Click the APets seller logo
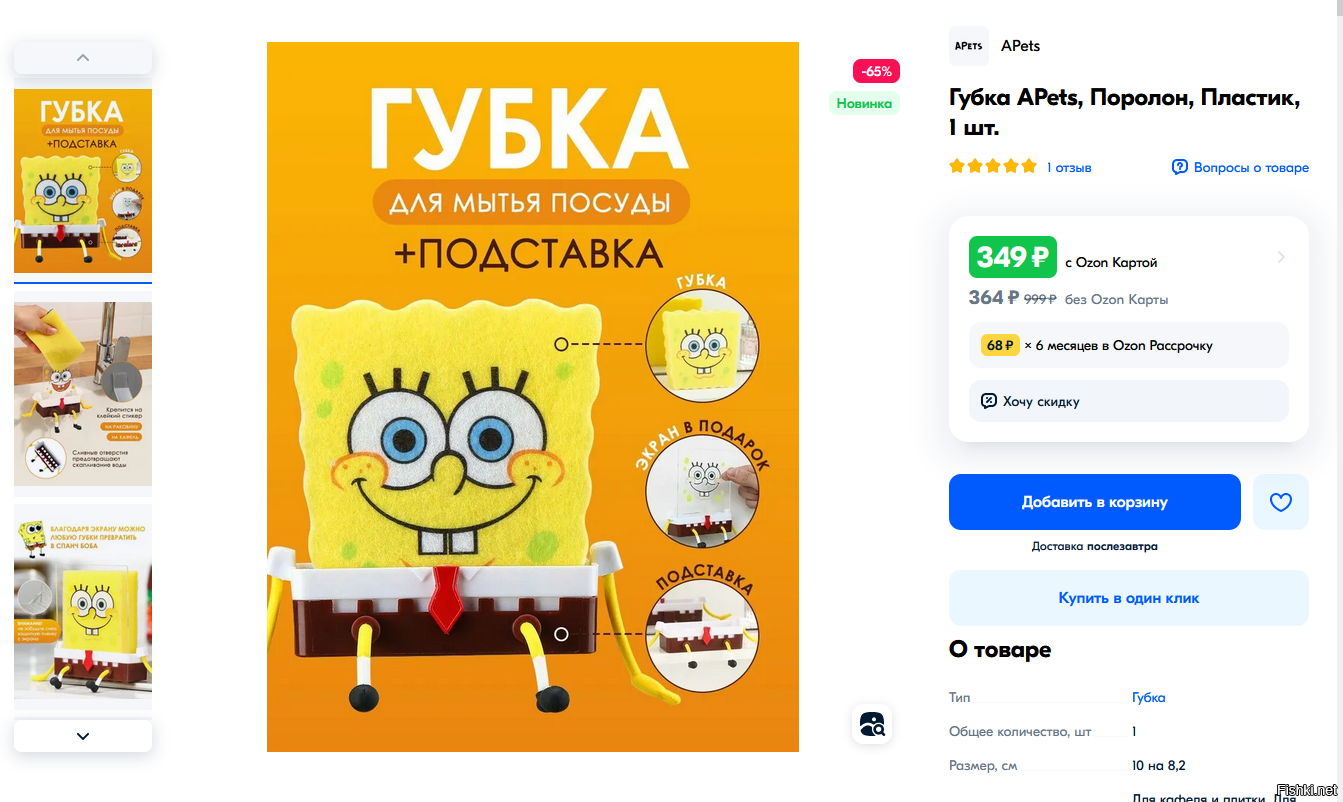Screen dimensions: 1343x802 [968, 46]
